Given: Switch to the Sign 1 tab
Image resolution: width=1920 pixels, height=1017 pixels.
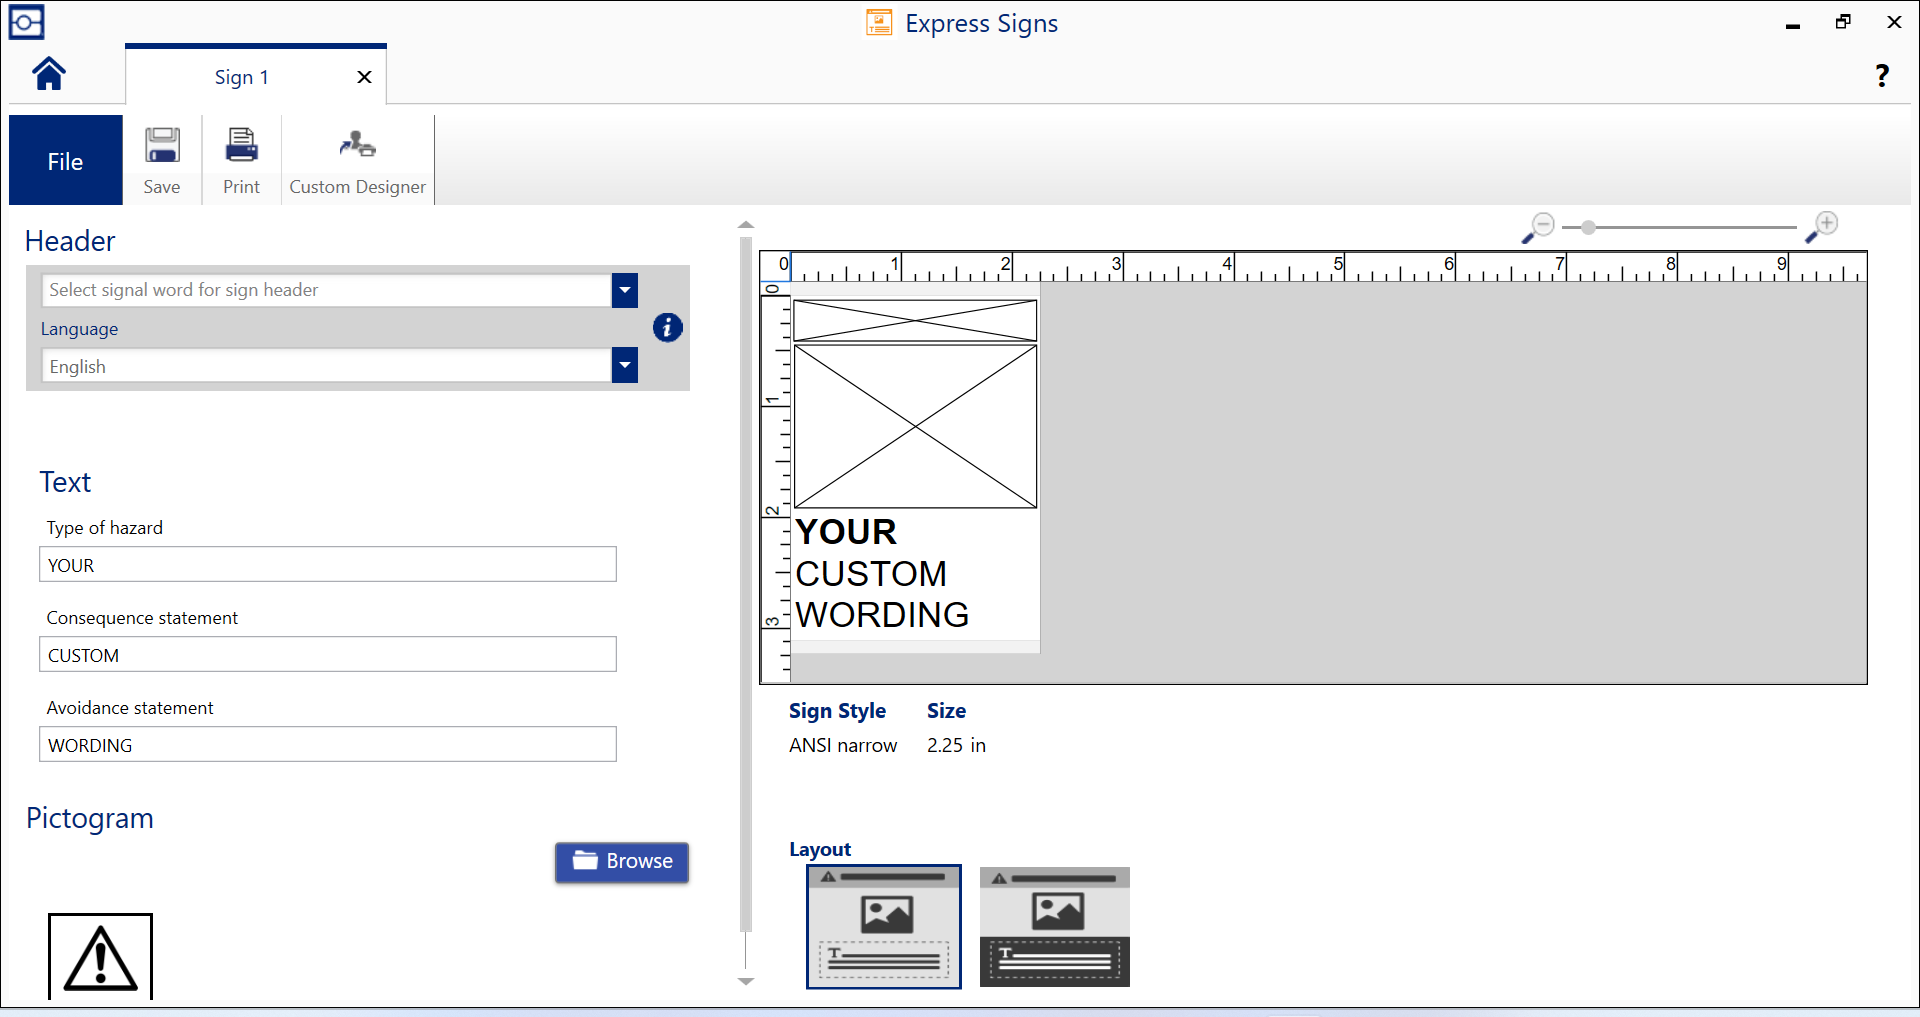Looking at the screenshot, I should point(241,77).
